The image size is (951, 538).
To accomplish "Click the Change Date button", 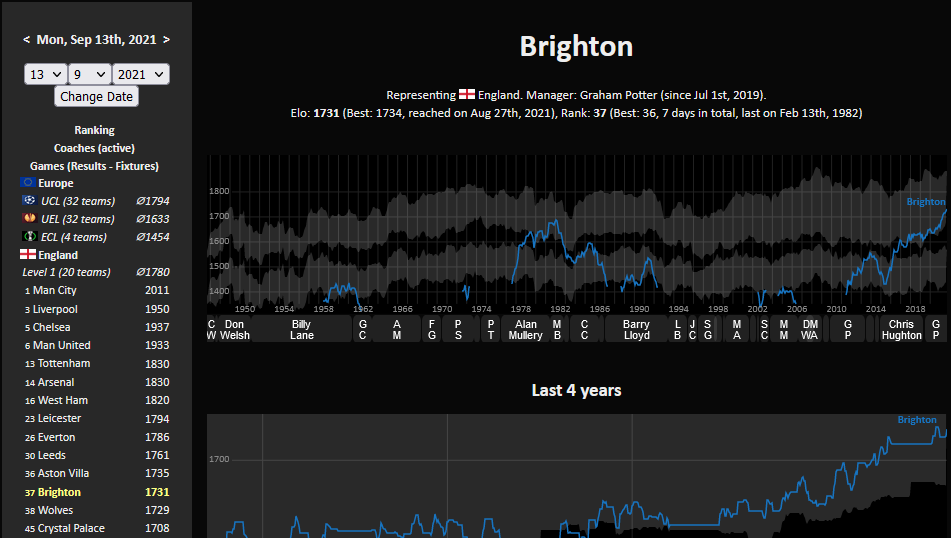I will [96, 96].
